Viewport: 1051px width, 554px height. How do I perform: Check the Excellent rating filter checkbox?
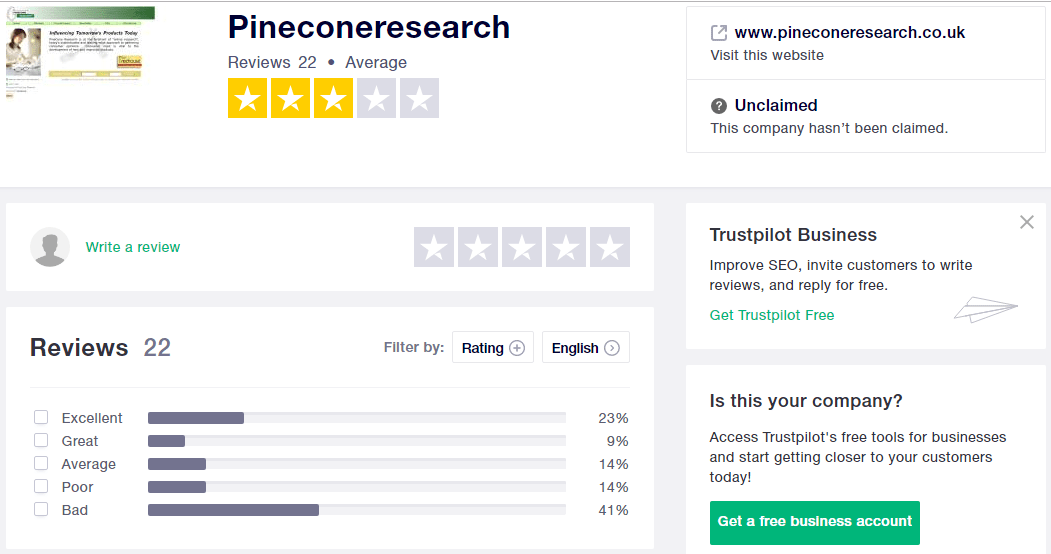(x=41, y=417)
